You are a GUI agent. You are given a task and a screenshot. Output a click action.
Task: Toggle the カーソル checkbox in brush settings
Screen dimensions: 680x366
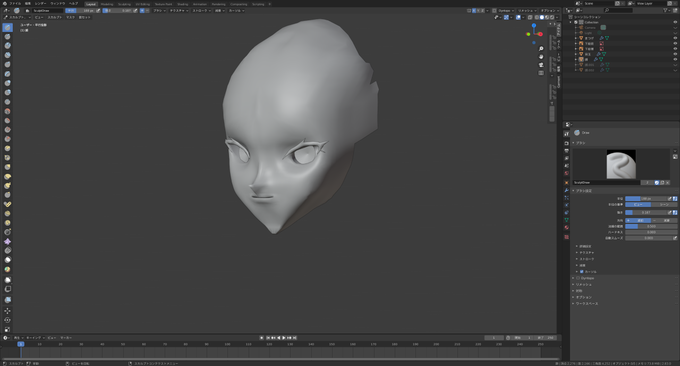pos(582,272)
